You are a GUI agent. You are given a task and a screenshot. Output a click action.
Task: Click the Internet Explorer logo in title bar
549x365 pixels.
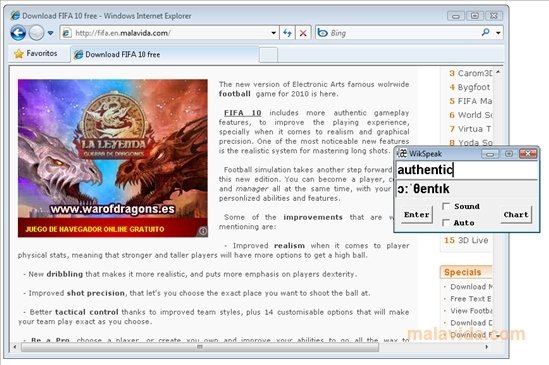pos(15,16)
